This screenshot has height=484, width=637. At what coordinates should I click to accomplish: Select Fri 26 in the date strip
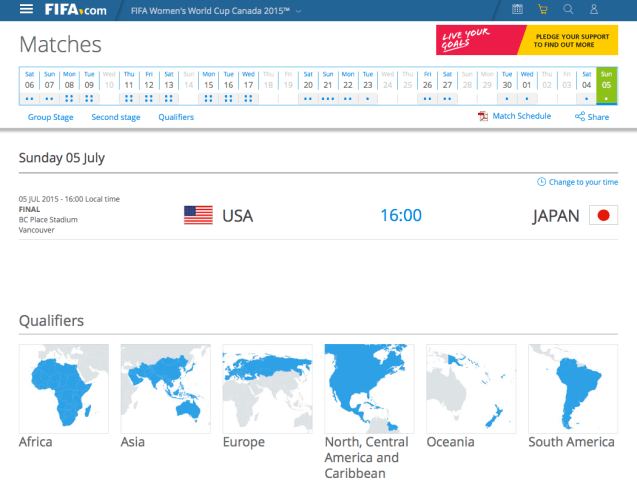[x=428, y=86]
